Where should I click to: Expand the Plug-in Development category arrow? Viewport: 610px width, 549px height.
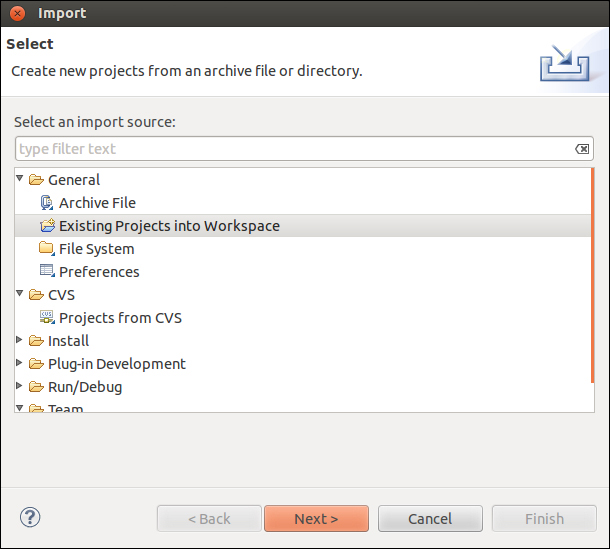tap(20, 363)
